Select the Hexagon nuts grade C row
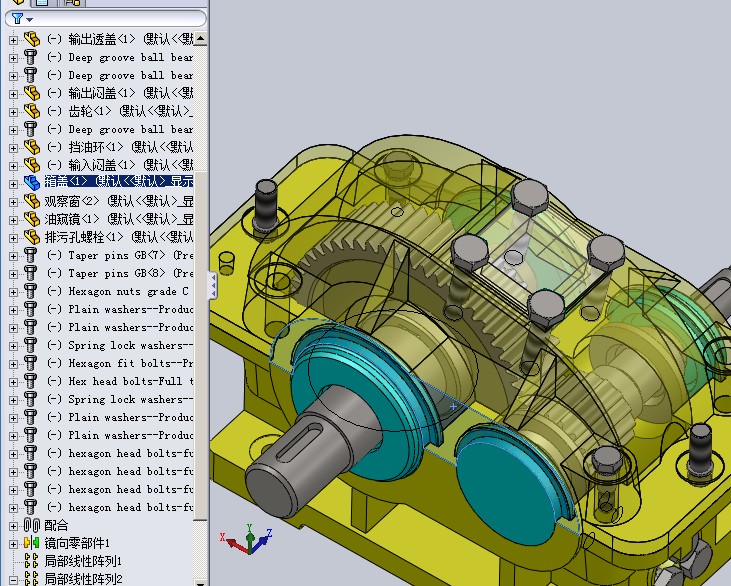The height and width of the screenshot is (586, 731). (119, 291)
